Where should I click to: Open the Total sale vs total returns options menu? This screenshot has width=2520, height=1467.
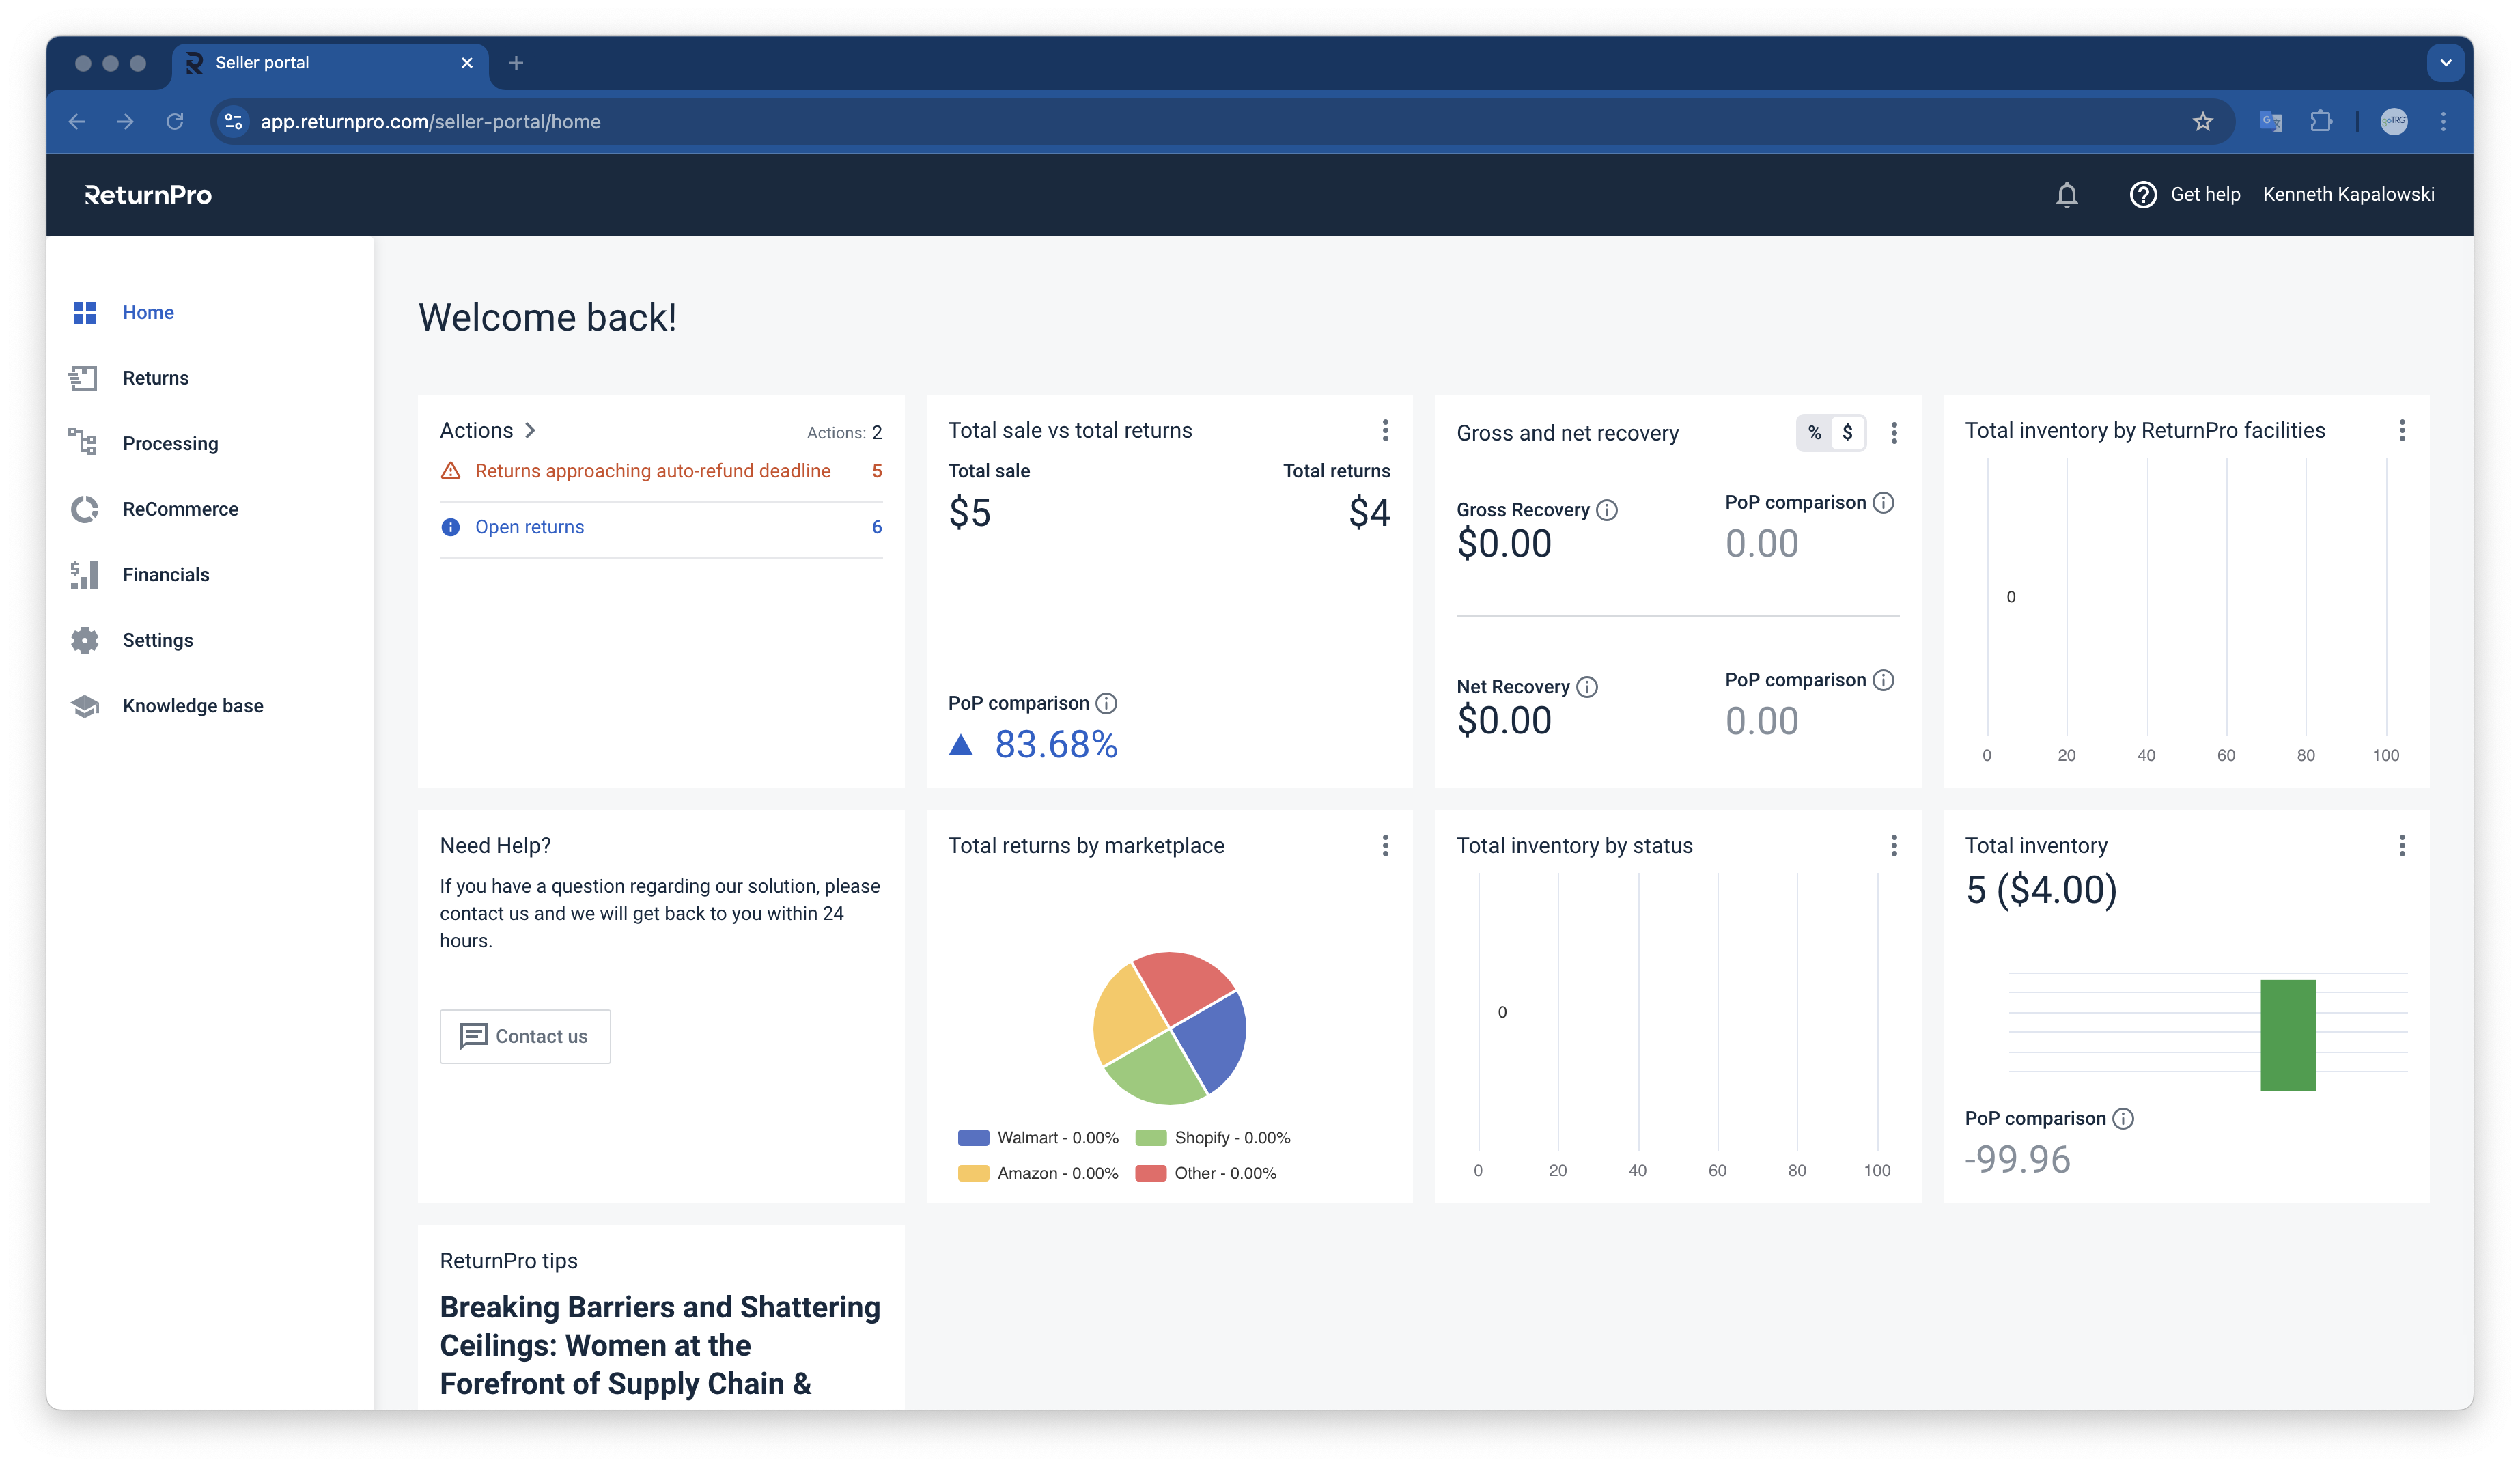point(1386,431)
